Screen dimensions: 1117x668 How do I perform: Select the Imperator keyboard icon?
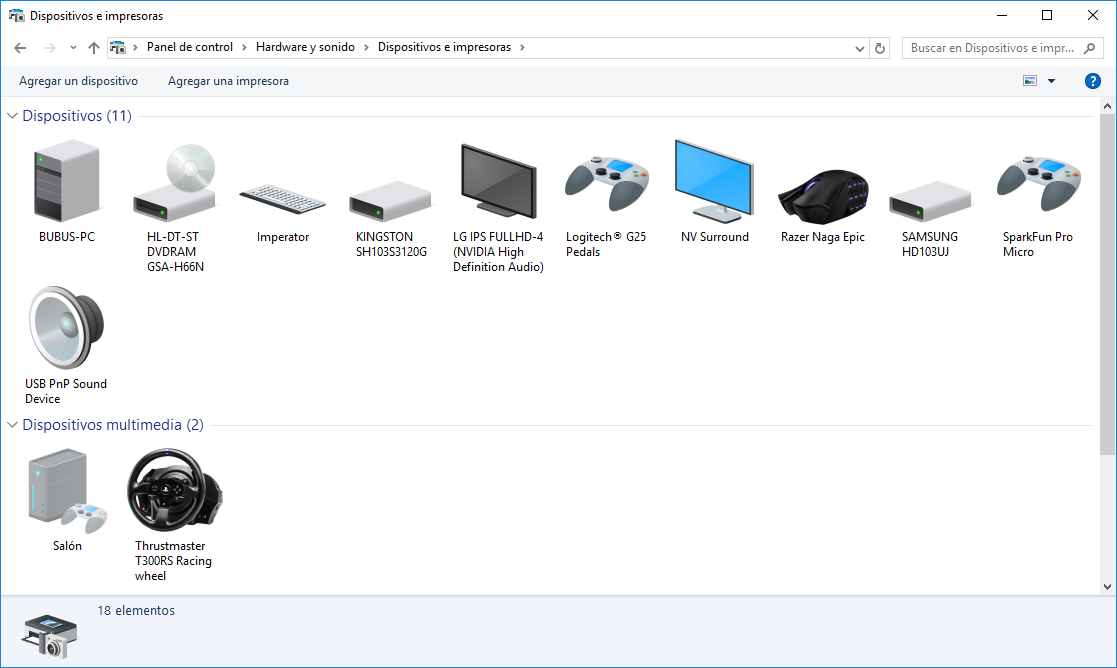282,199
